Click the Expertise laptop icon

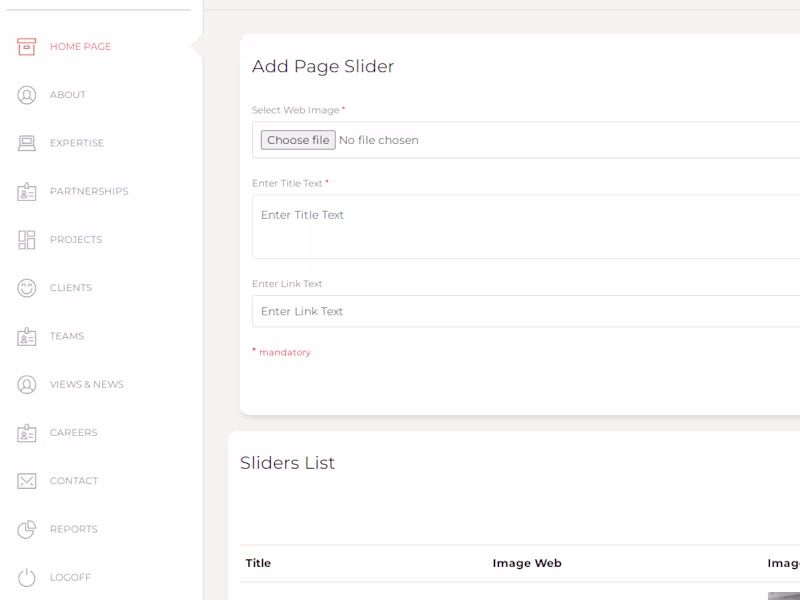pyautogui.click(x=27, y=143)
